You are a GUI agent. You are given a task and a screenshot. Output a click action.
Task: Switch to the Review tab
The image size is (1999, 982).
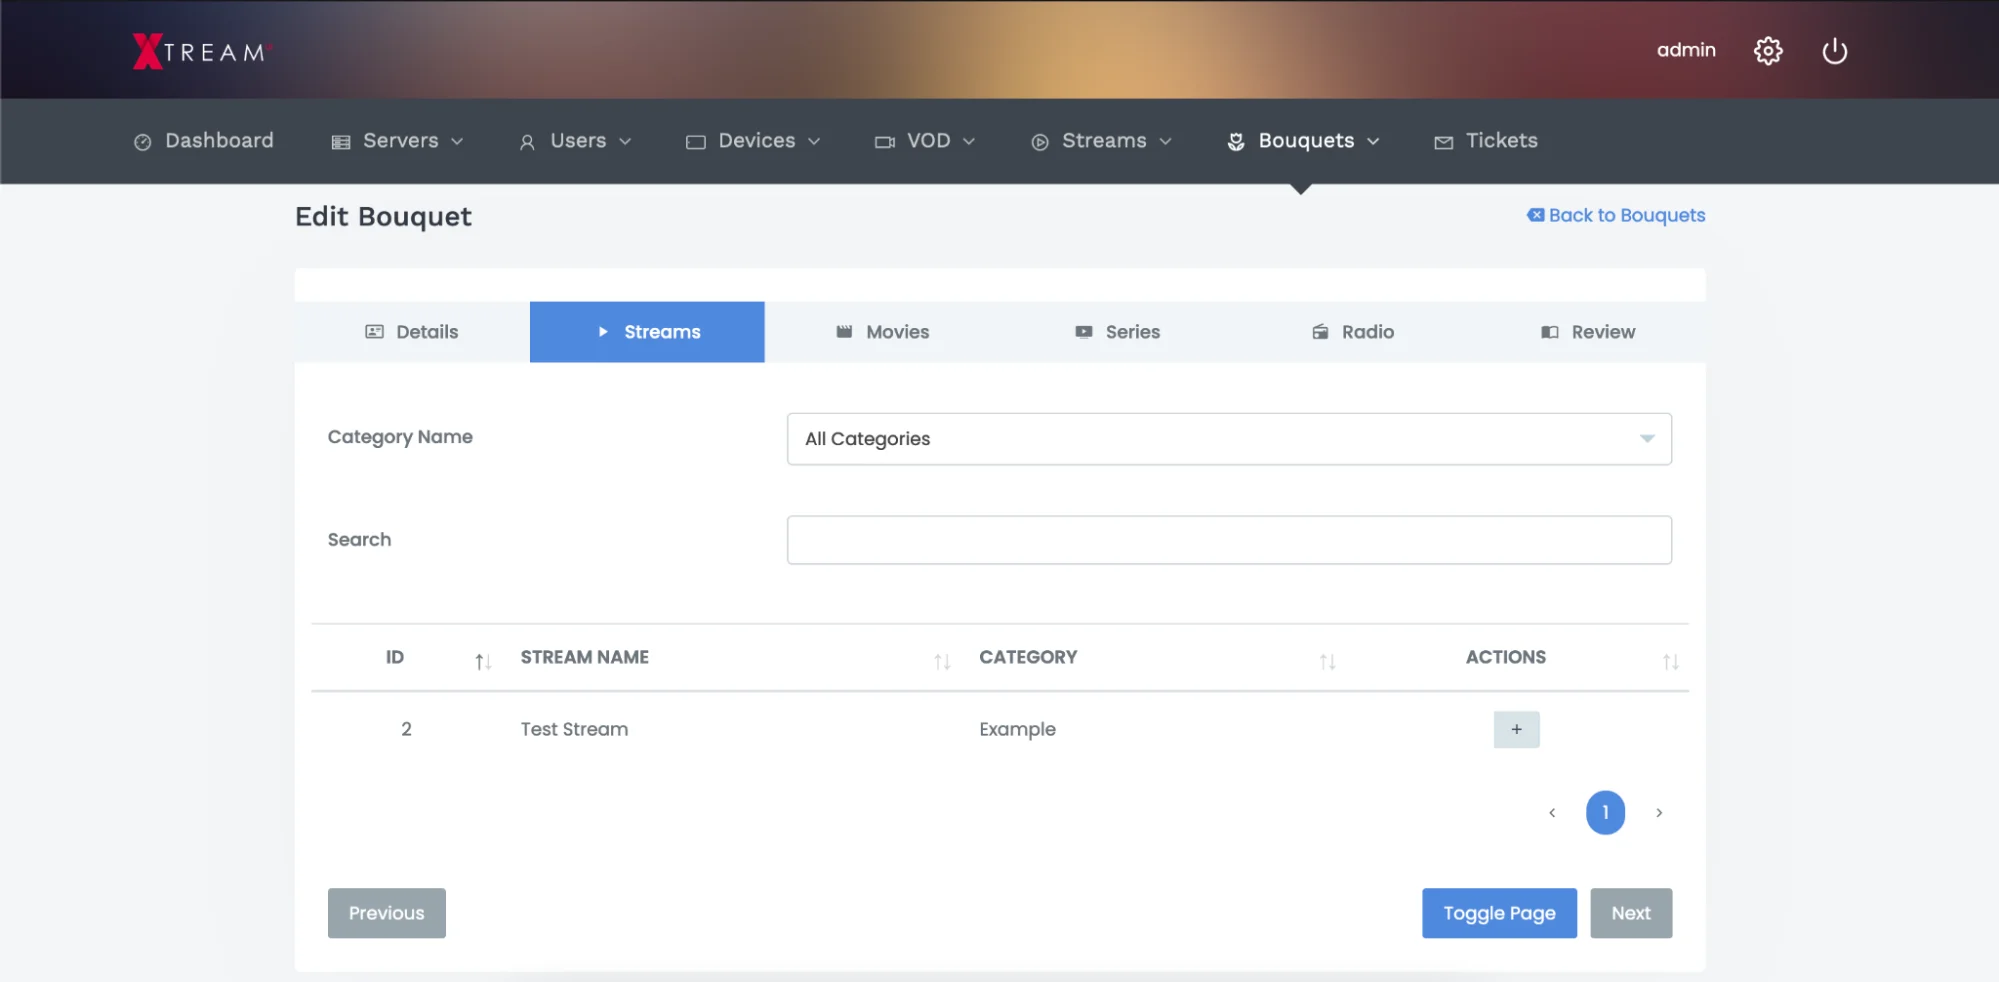pos(1588,332)
